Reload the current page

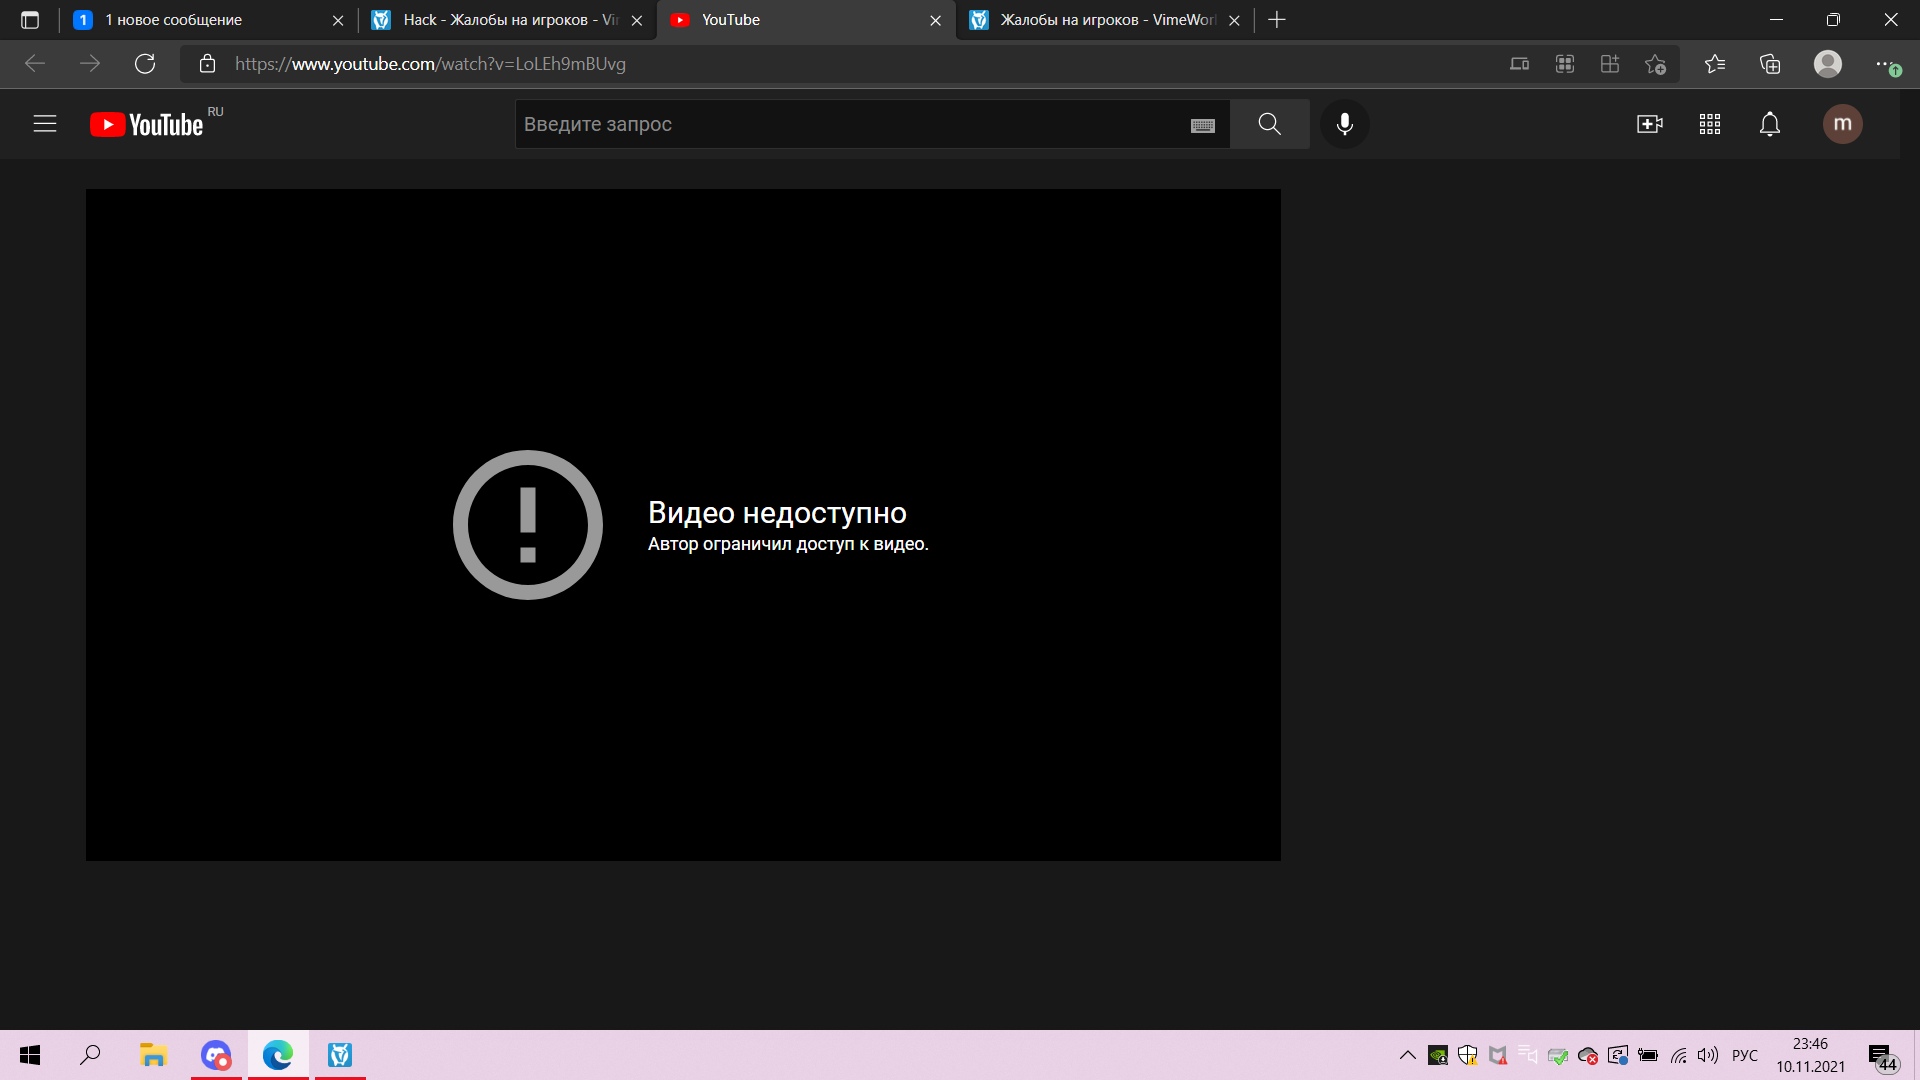[145, 64]
